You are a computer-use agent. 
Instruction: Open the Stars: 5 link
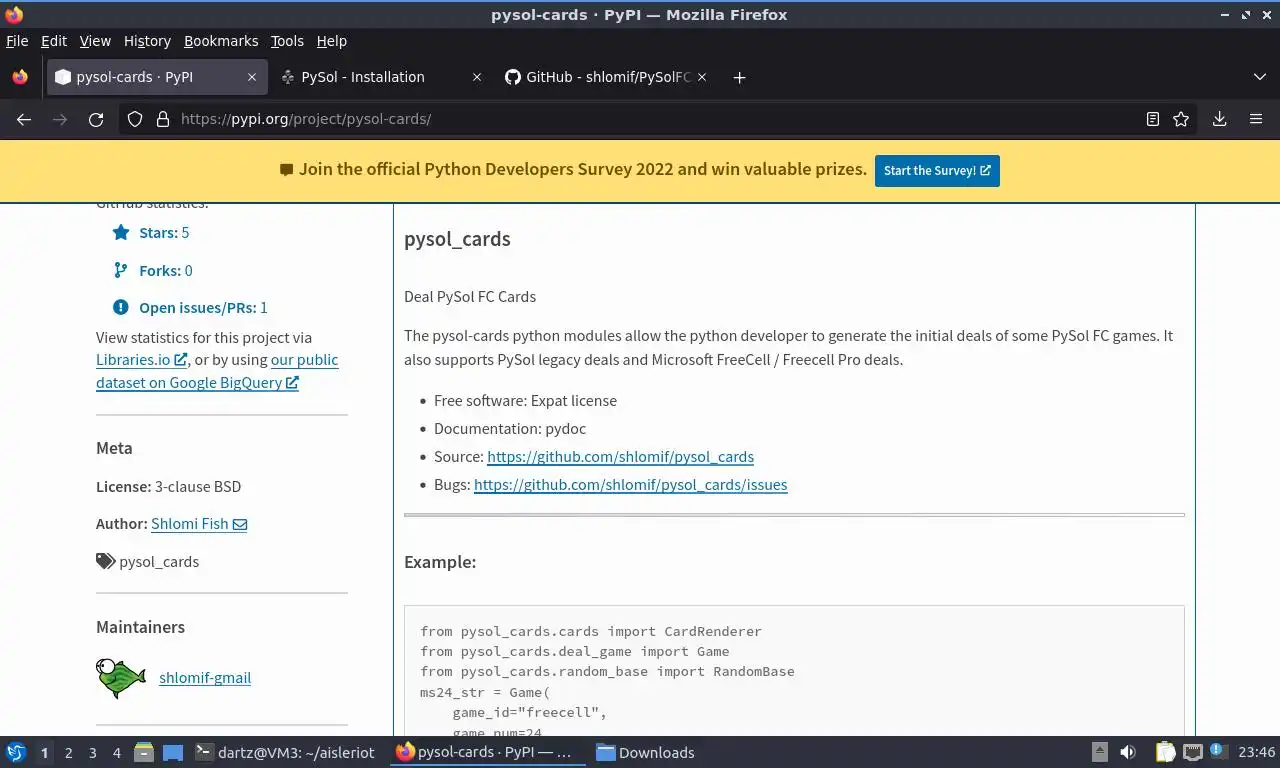coord(164,232)
